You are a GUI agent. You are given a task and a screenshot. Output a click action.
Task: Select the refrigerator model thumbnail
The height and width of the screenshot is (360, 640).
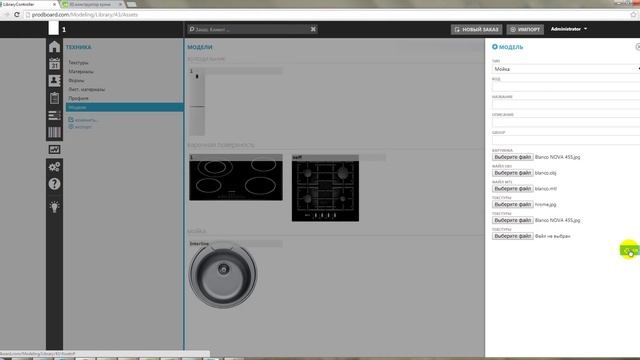(x=197, y=102)
